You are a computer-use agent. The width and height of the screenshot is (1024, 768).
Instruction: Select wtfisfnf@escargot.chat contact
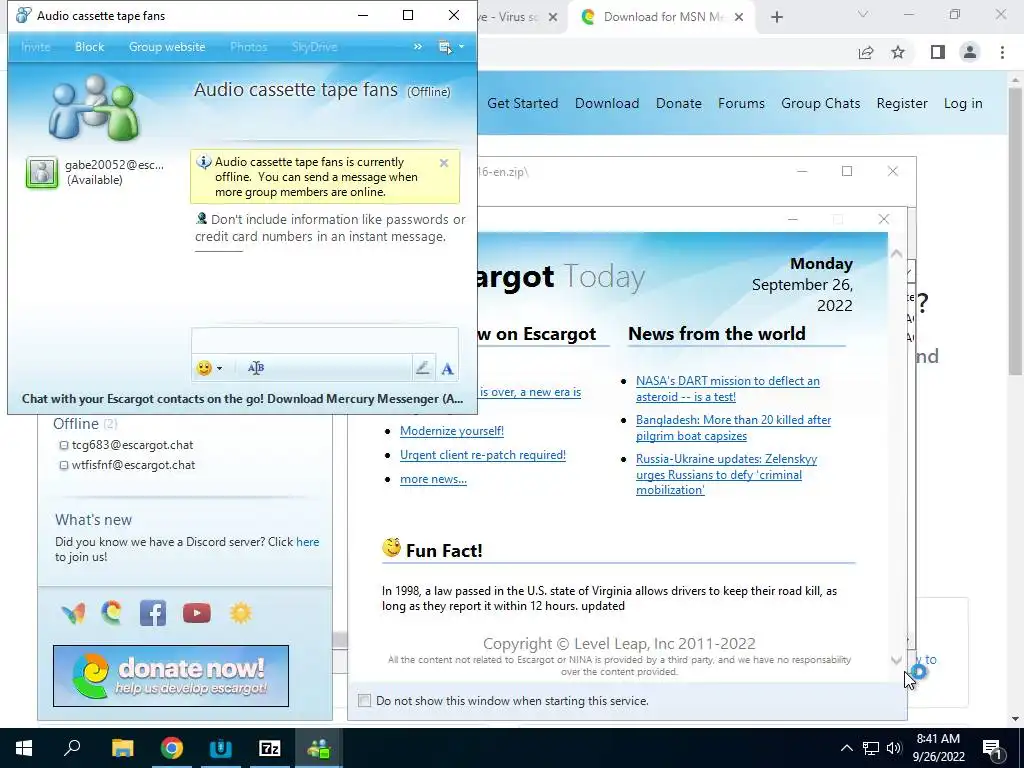pyautogui.click(x=133, y=465)
